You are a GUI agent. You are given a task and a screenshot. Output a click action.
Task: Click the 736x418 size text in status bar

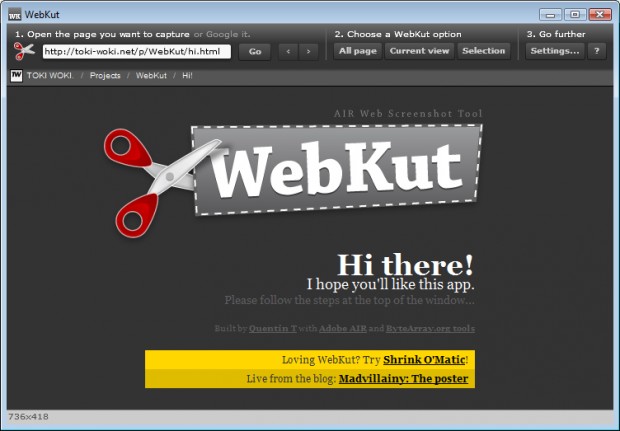pyautogui.click(x=28, y=417)
